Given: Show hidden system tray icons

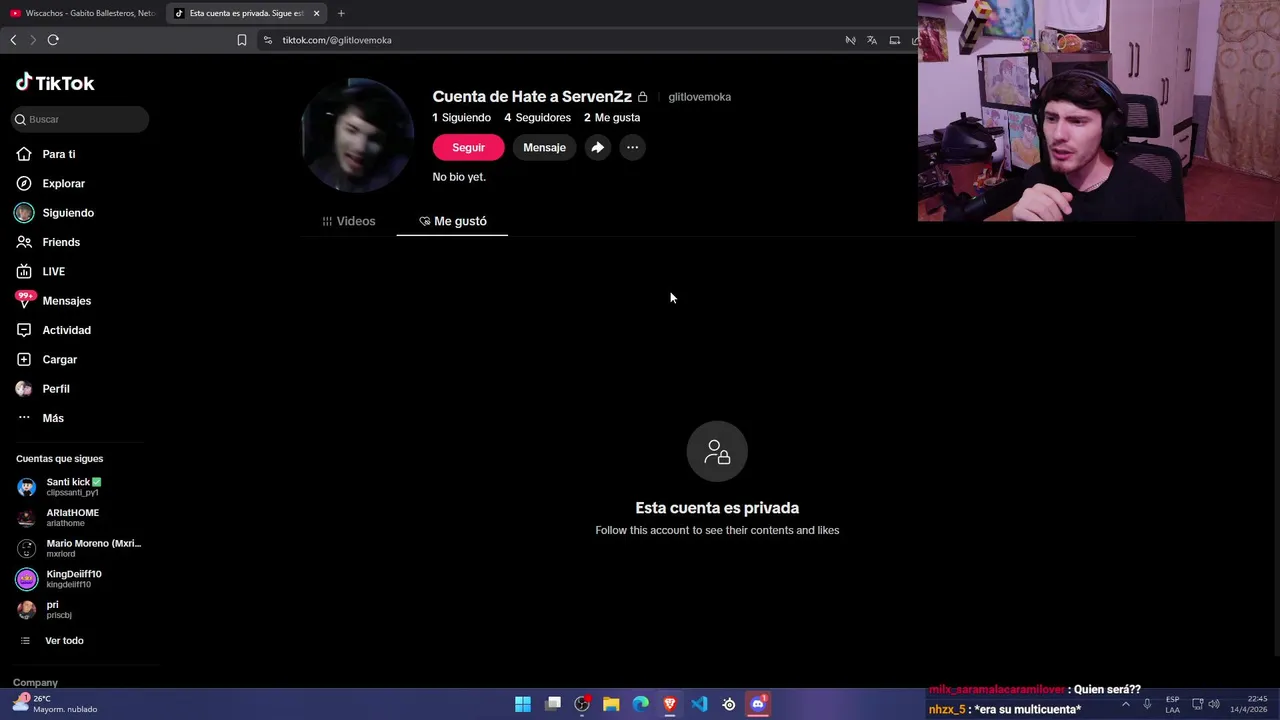Looking at the screenshot, I should [1125, 704].
